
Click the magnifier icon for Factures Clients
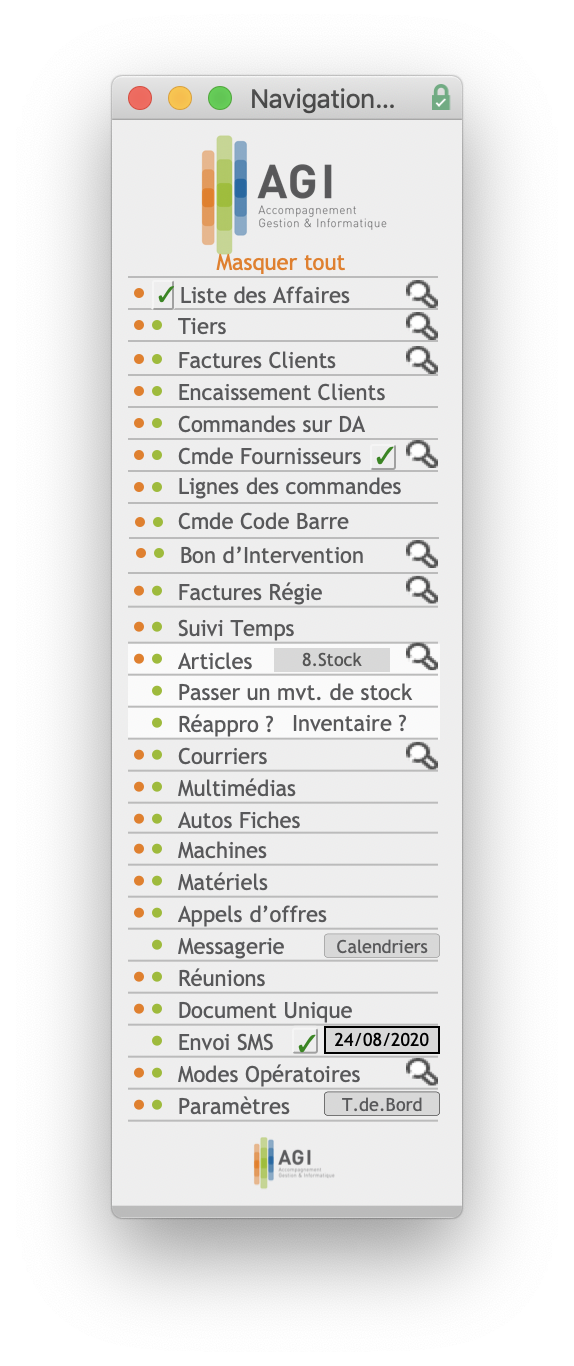tap(422, 360)
